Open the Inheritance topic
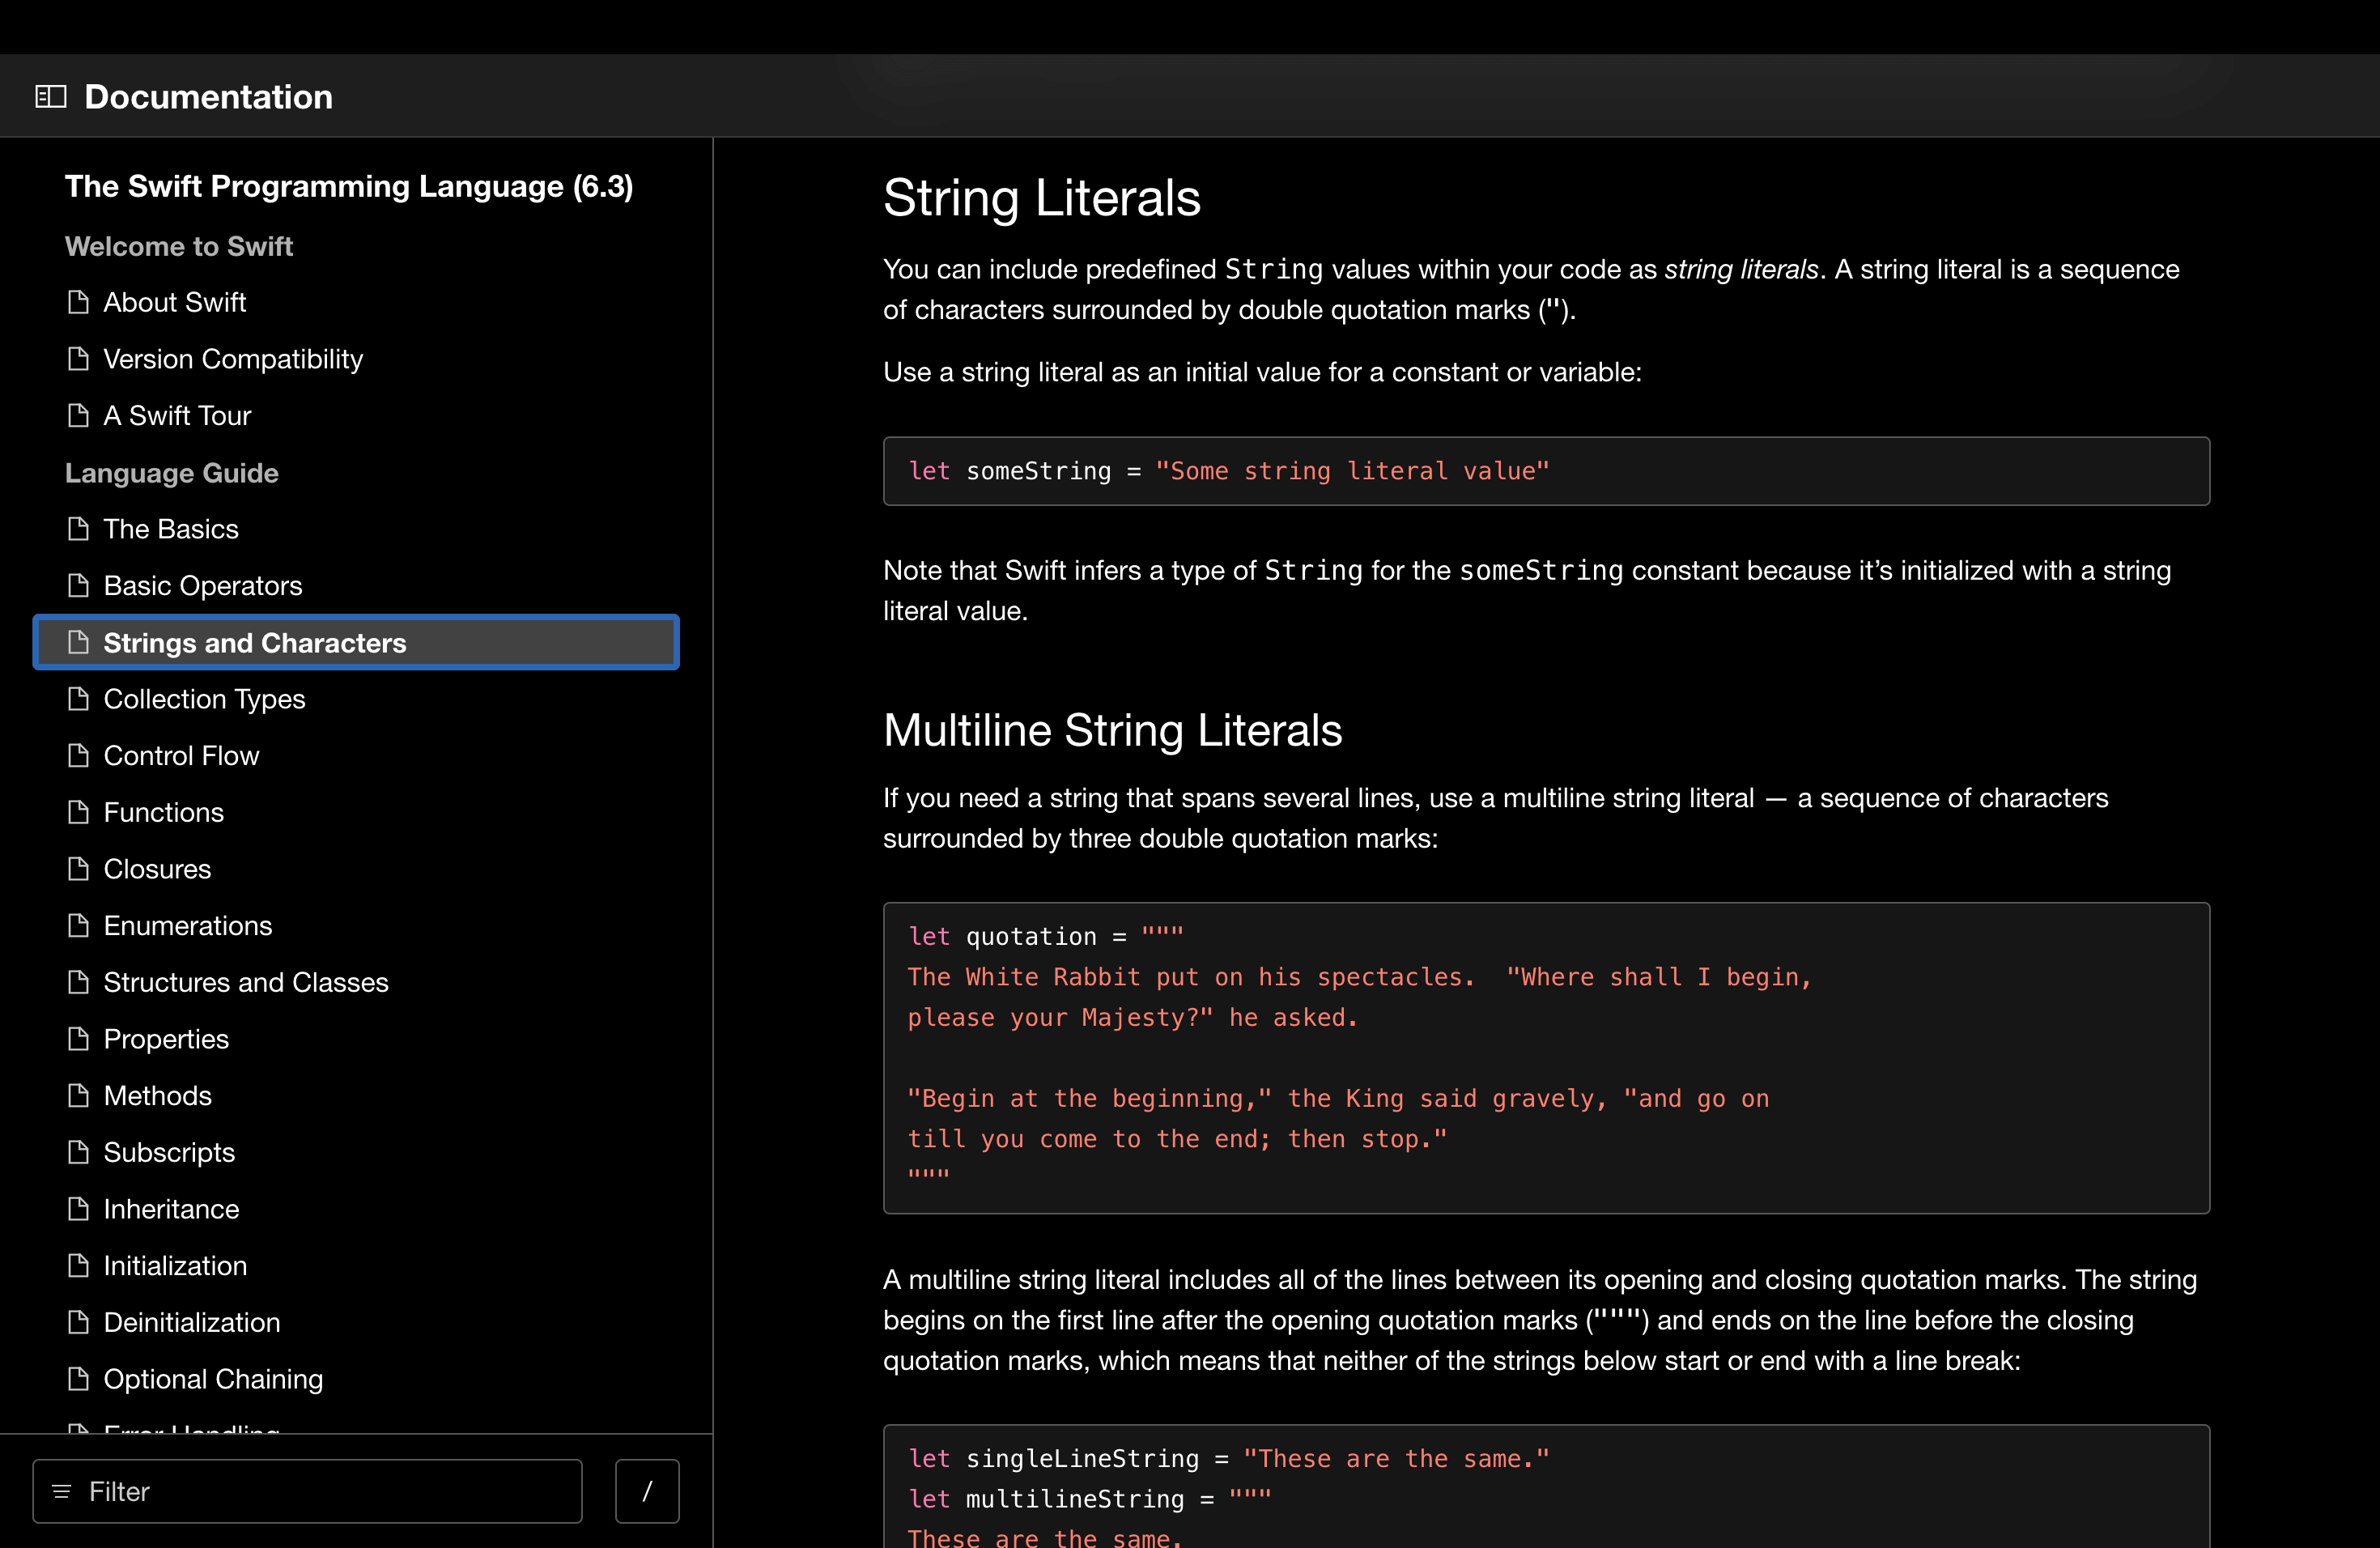The image size is (2380, 1548). [x=171, y=1208]
